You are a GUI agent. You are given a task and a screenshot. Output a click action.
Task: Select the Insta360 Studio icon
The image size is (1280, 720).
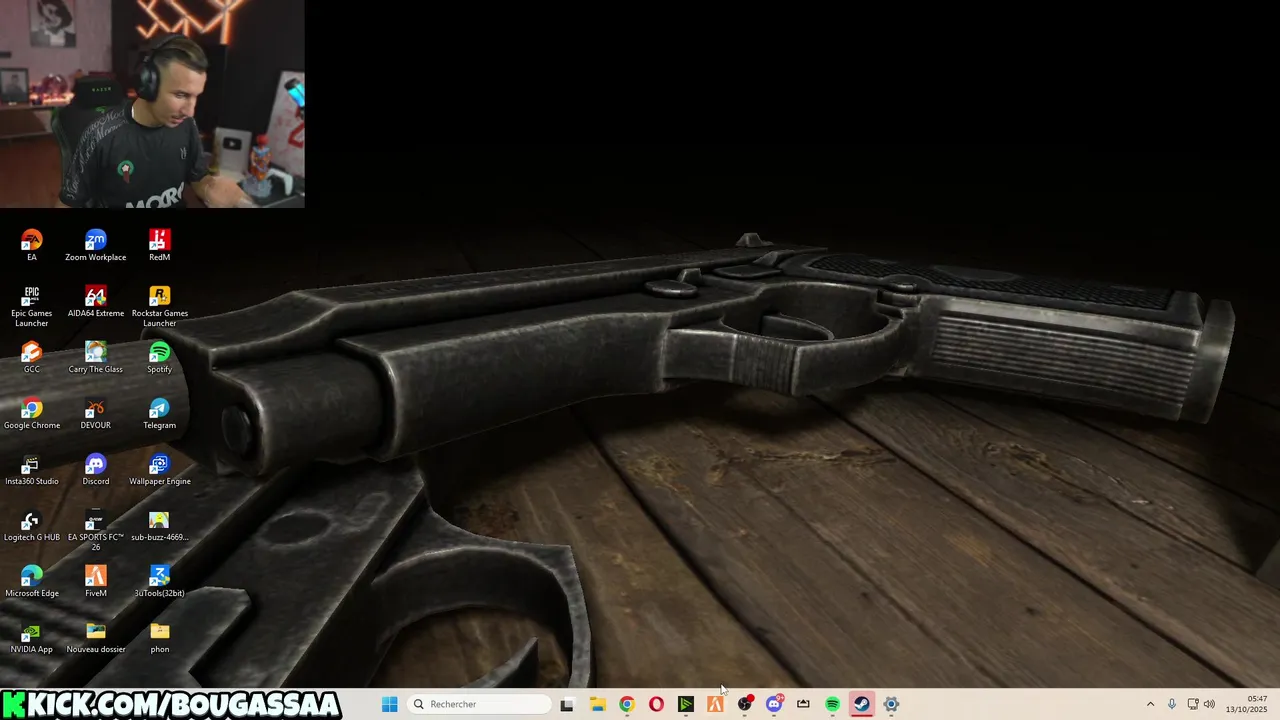(x=32, y=469)
